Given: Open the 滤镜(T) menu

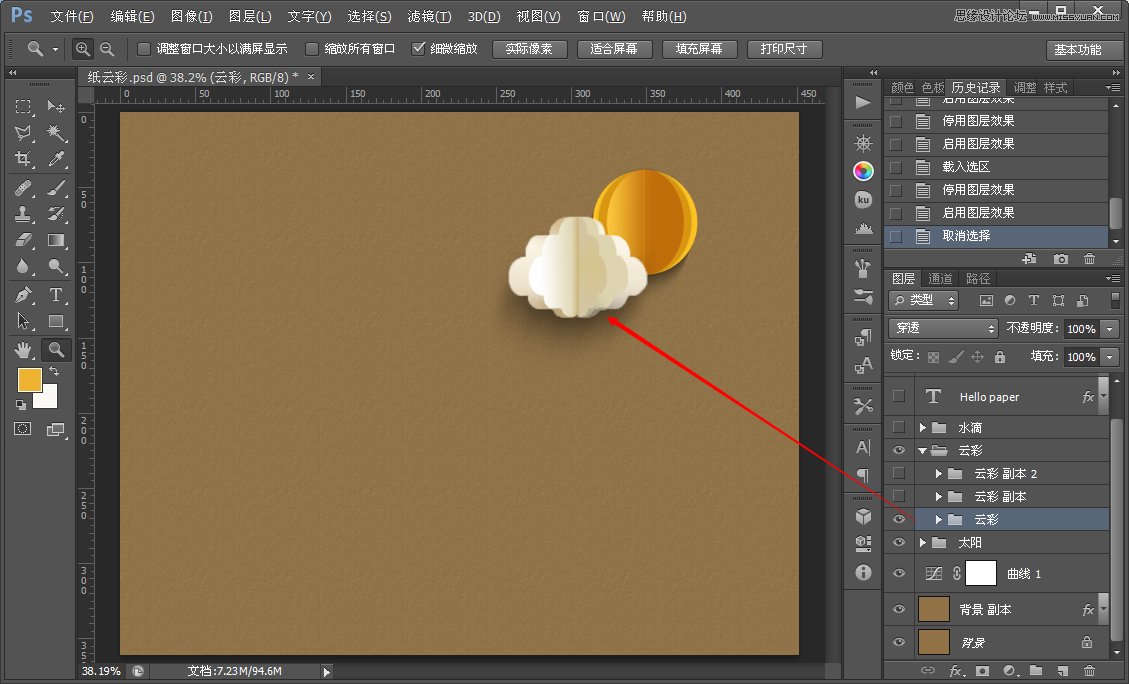Looking at the screenshot, I should [x=429, y=17].
